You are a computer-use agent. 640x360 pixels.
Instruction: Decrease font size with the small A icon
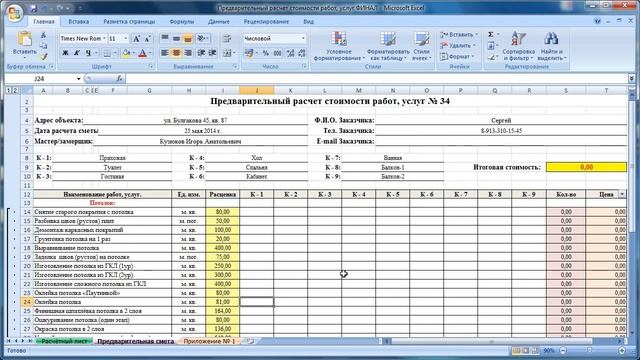click(x=148, y=38)
